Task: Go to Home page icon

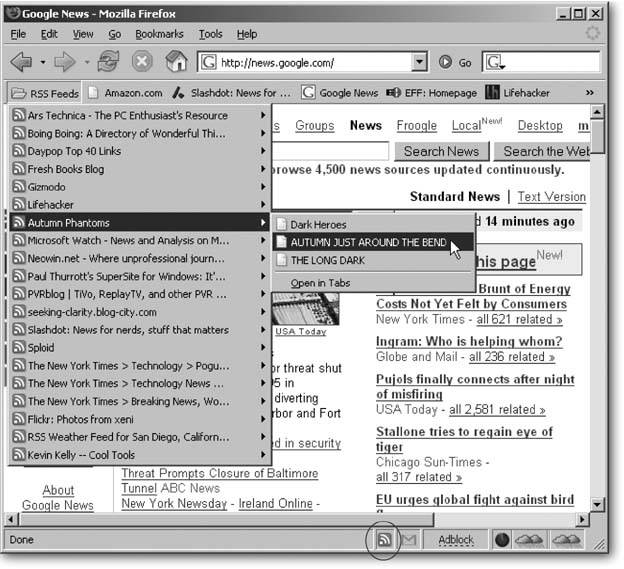Action: (175, 62)
